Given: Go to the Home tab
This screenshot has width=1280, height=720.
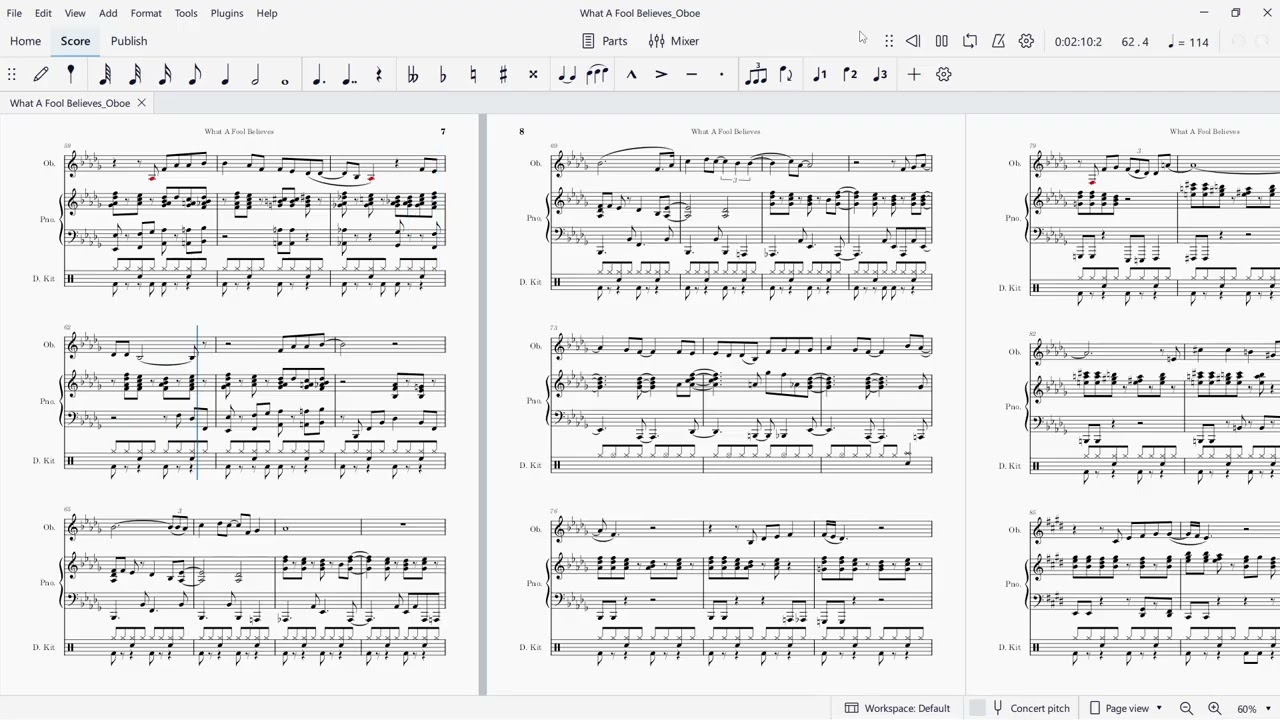Looking at the screenshot, I should tap(25, 41).
